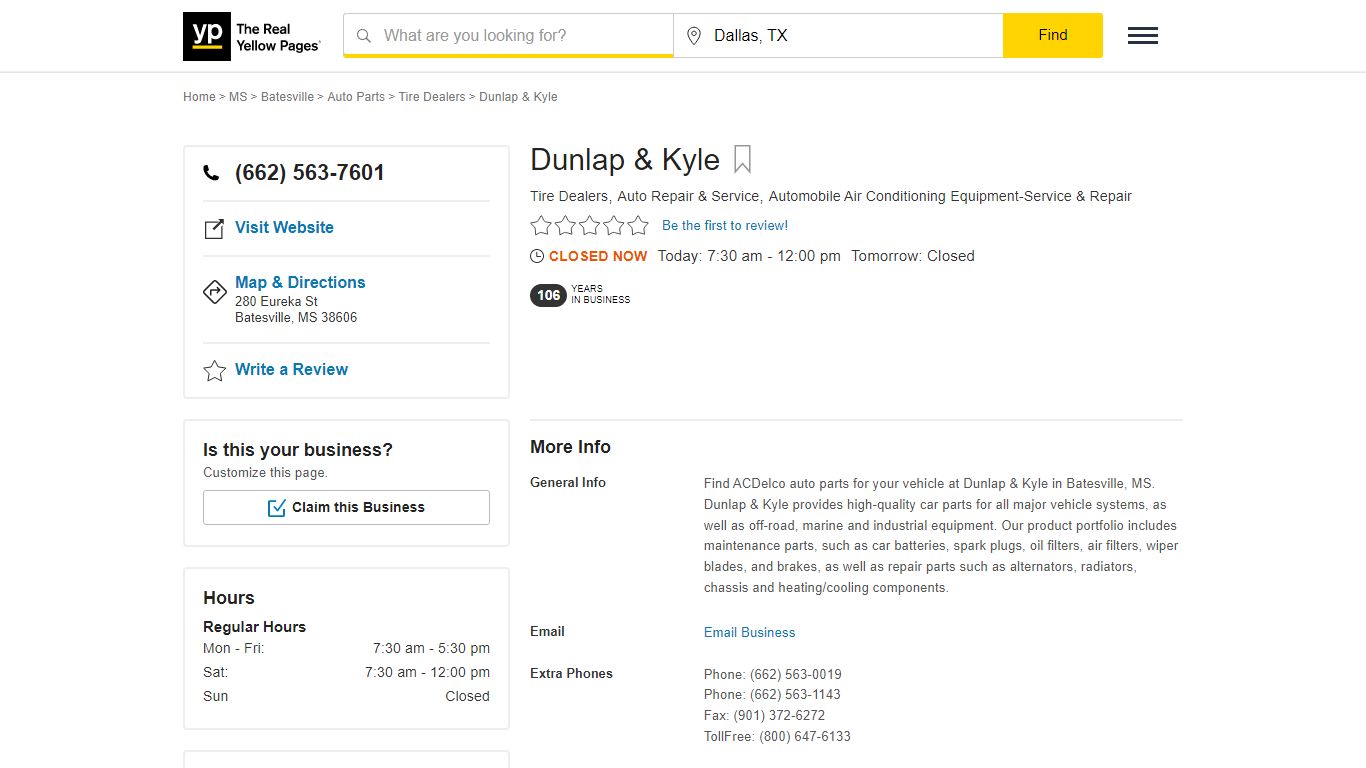Click 'TollFree: (800) 647-6133'
This screenshot has width=1366, height=768.
777,736
